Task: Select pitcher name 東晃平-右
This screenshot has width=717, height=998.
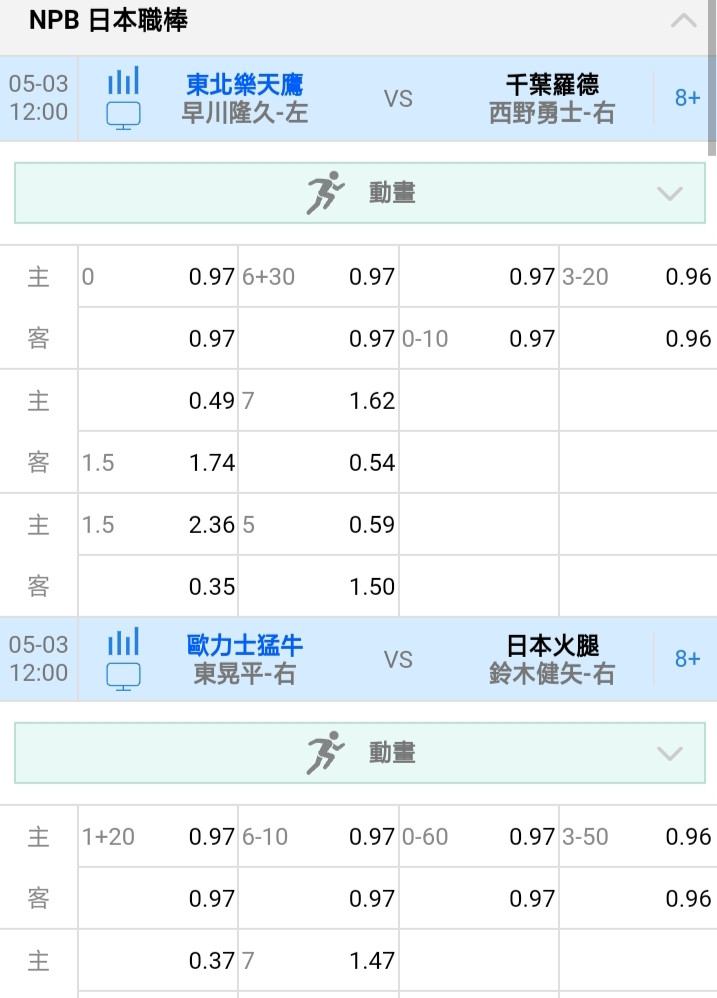Action: pos(244,673)
